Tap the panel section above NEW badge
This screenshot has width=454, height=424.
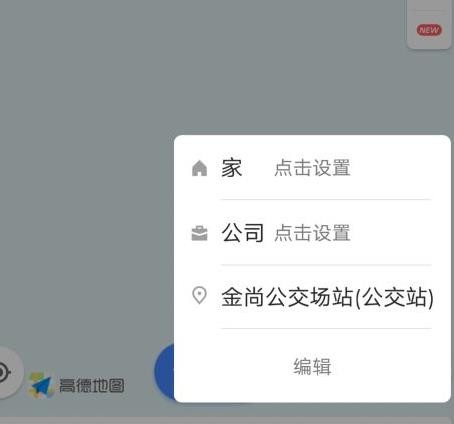(x=429, y=5)
